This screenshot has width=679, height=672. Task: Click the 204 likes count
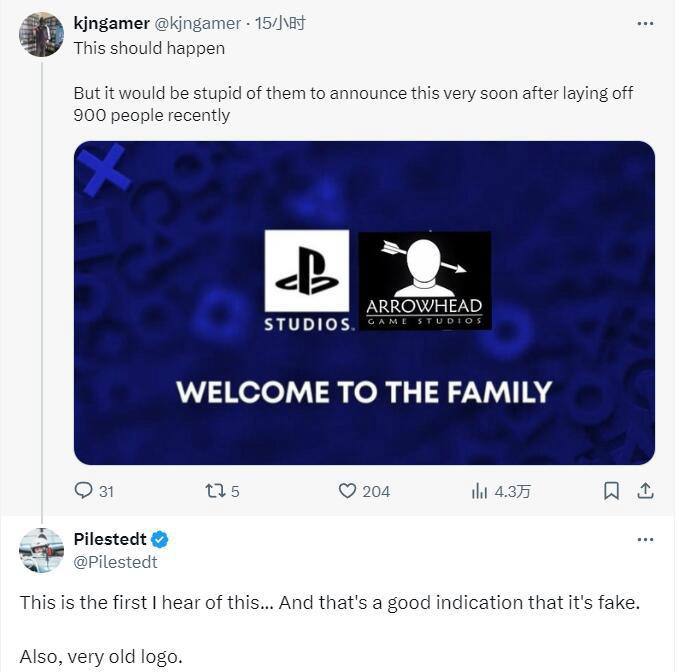pos(376,491)
